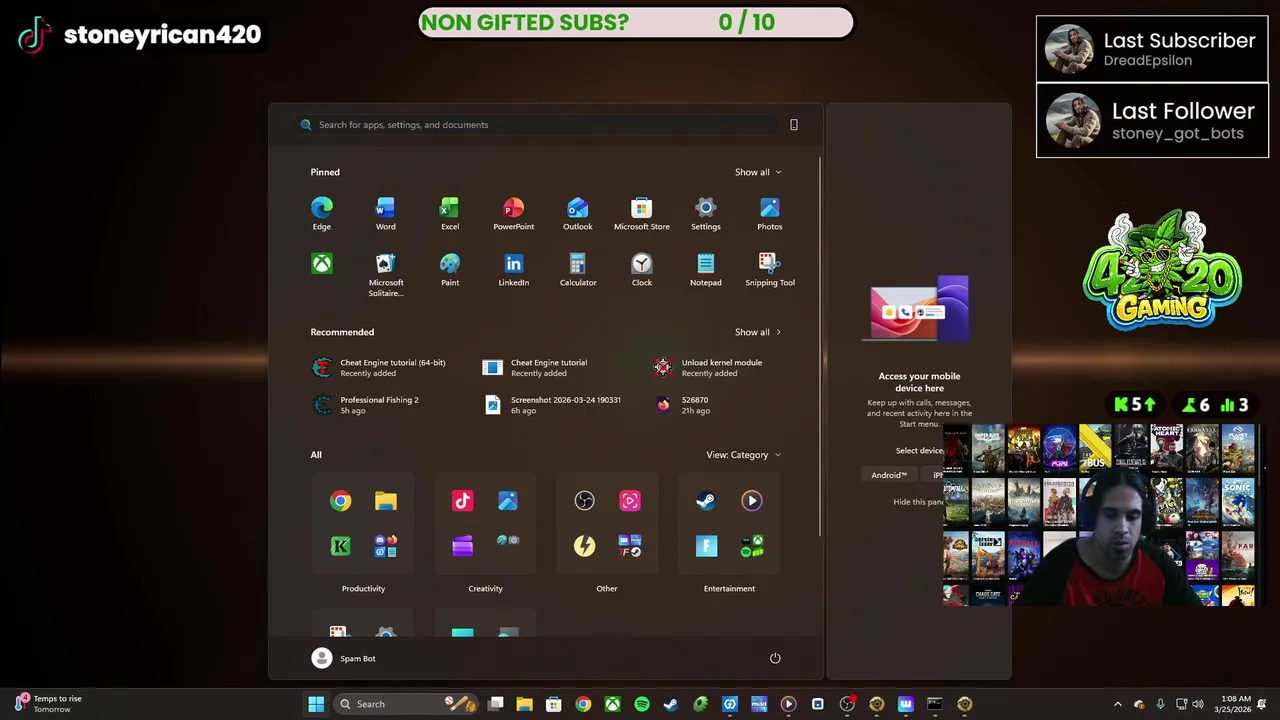
Task: Toggle the mobile panel icon beside search
Action: pyautogui.click(x=794, y=125)
